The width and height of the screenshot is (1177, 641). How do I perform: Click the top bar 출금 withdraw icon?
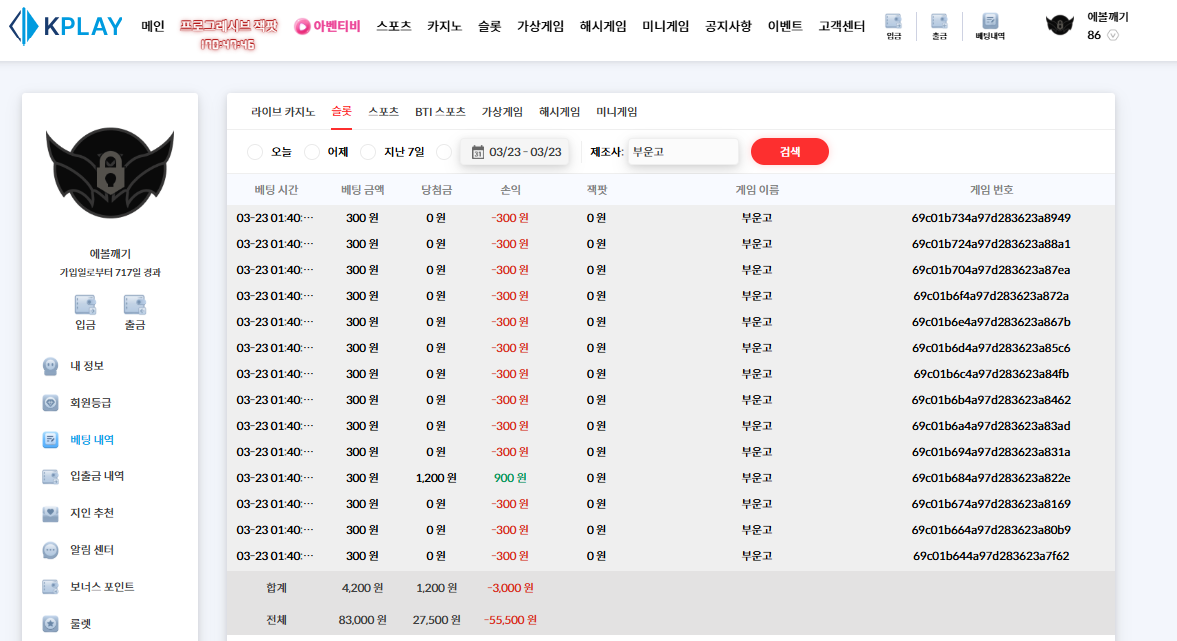point(938,22)
